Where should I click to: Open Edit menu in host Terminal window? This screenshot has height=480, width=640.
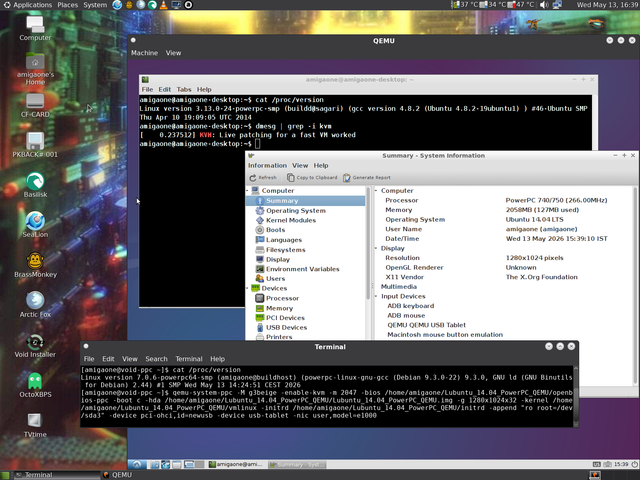pos(108,359)
